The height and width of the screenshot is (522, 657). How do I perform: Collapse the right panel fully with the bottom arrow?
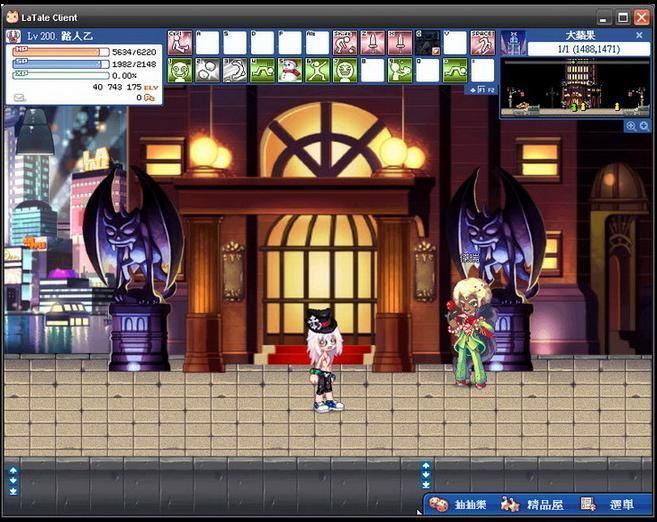(x=426, y=485)
